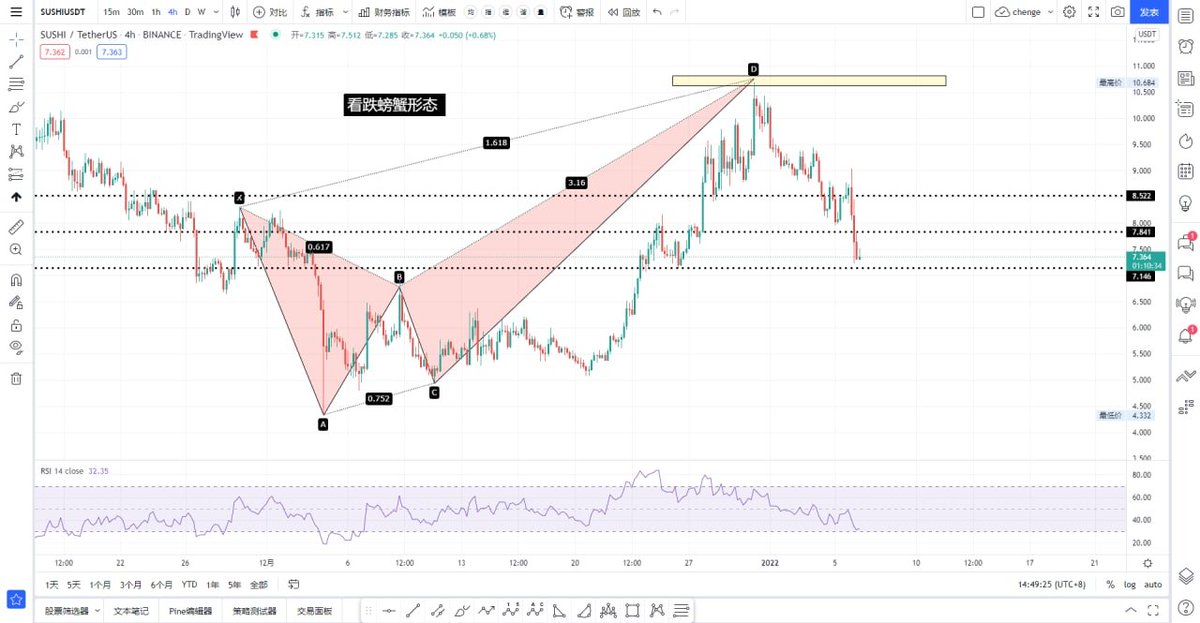
Task: Open chart settings gear
Action: 1070,12
